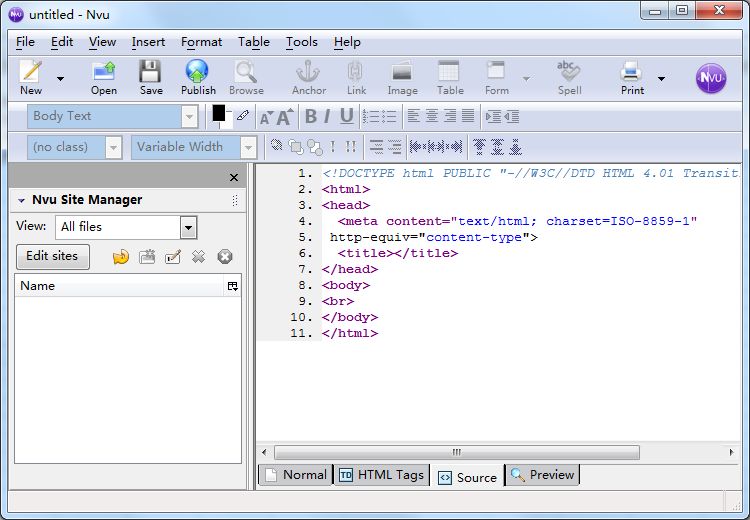
Task: Click the Form toolbar icon
Action: (x=496, y=77)
